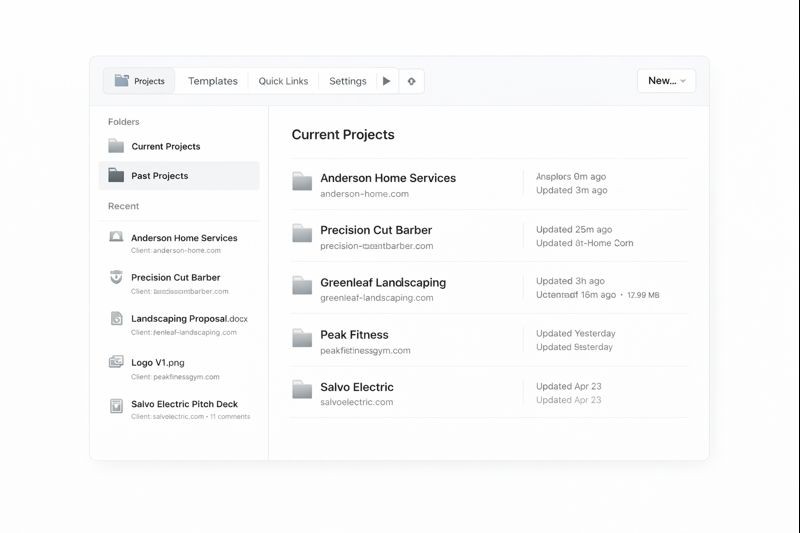Click the anderson-home.com project link
The image size is (800, 533).
coord(364,194)
